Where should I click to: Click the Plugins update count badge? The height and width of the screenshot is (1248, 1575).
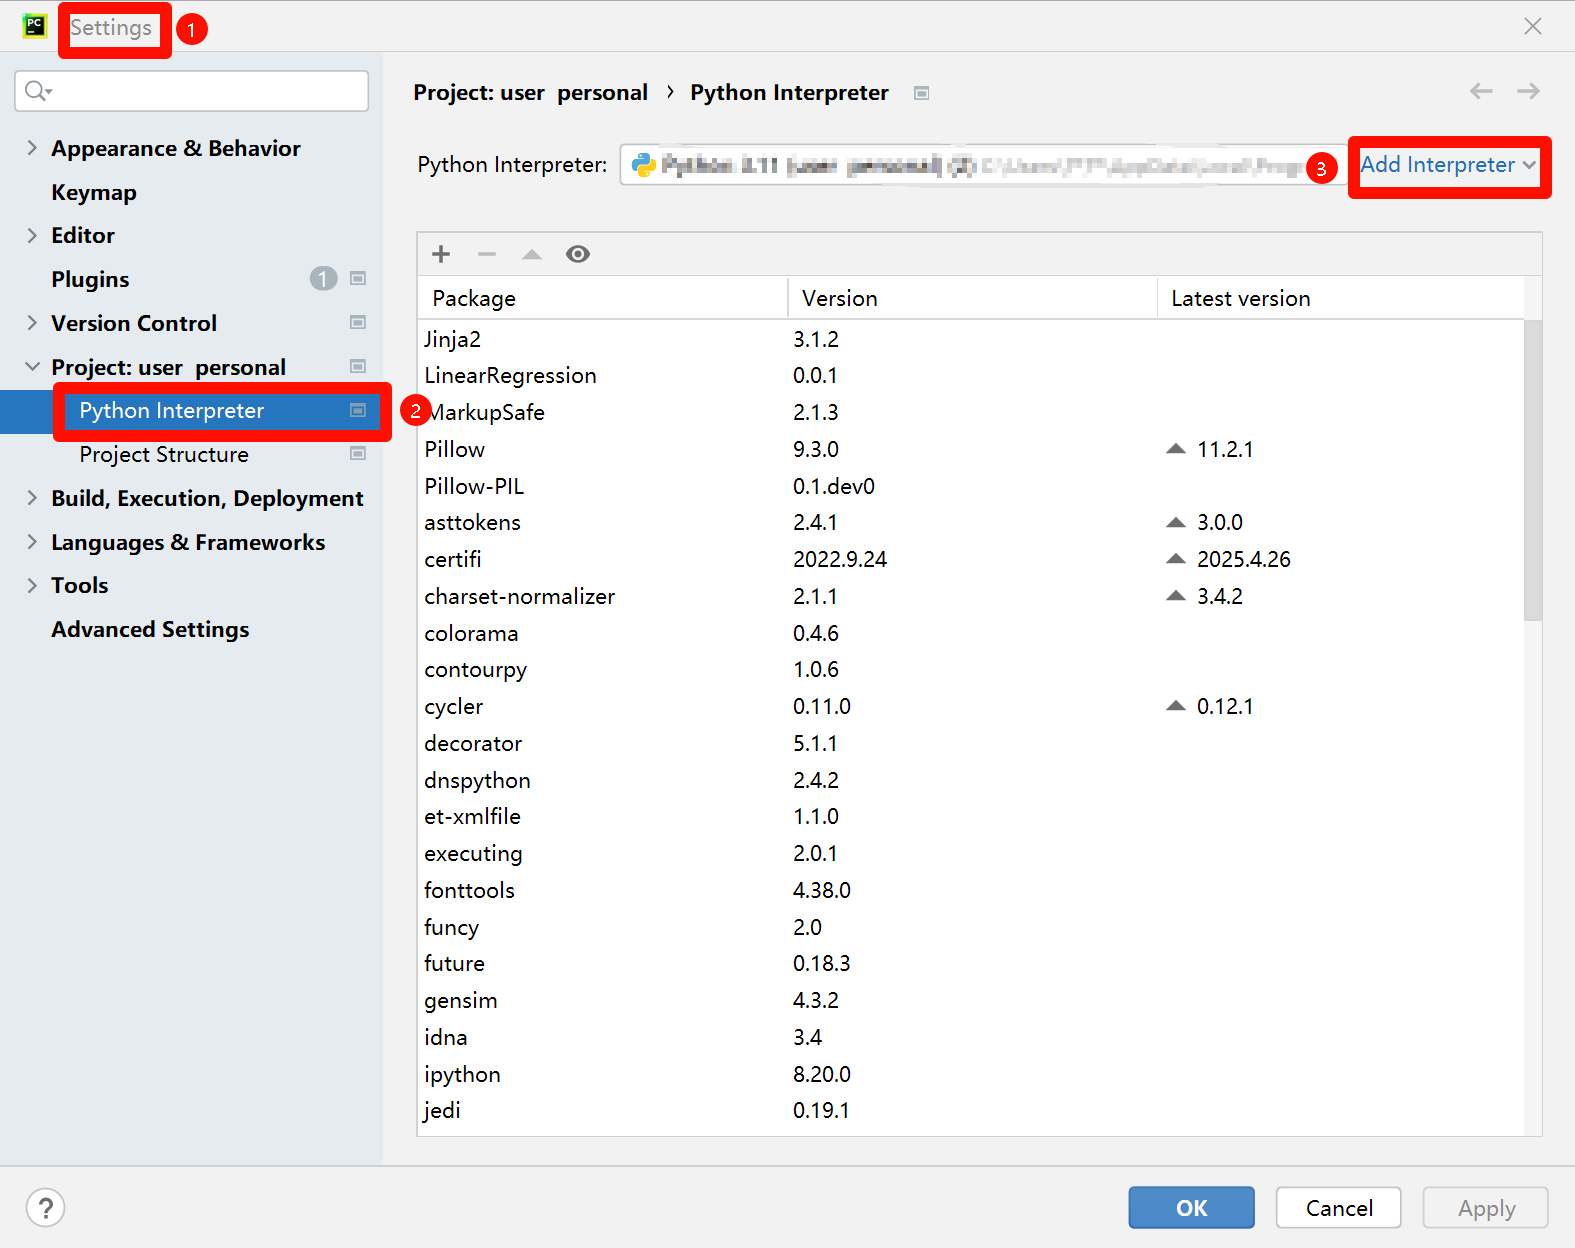tap(323, 279)
